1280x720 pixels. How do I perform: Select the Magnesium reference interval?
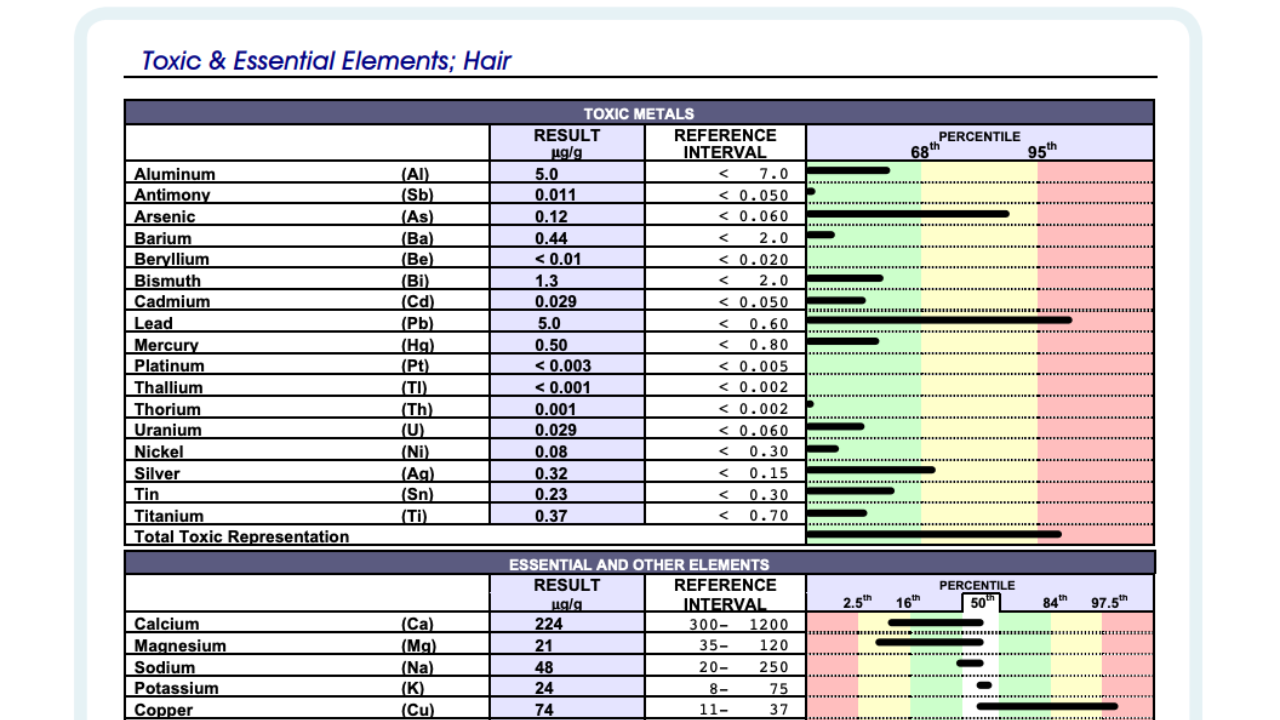point(744,646)
